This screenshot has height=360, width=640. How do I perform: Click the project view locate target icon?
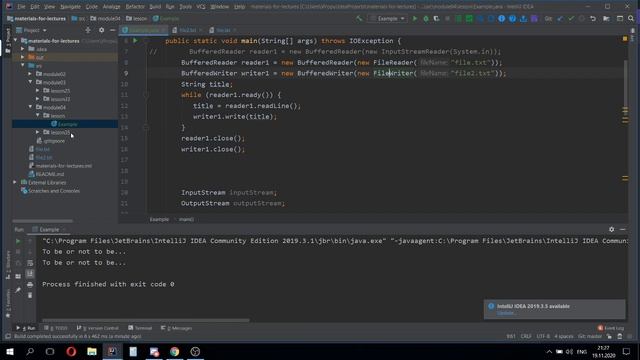tap(88, 30)
